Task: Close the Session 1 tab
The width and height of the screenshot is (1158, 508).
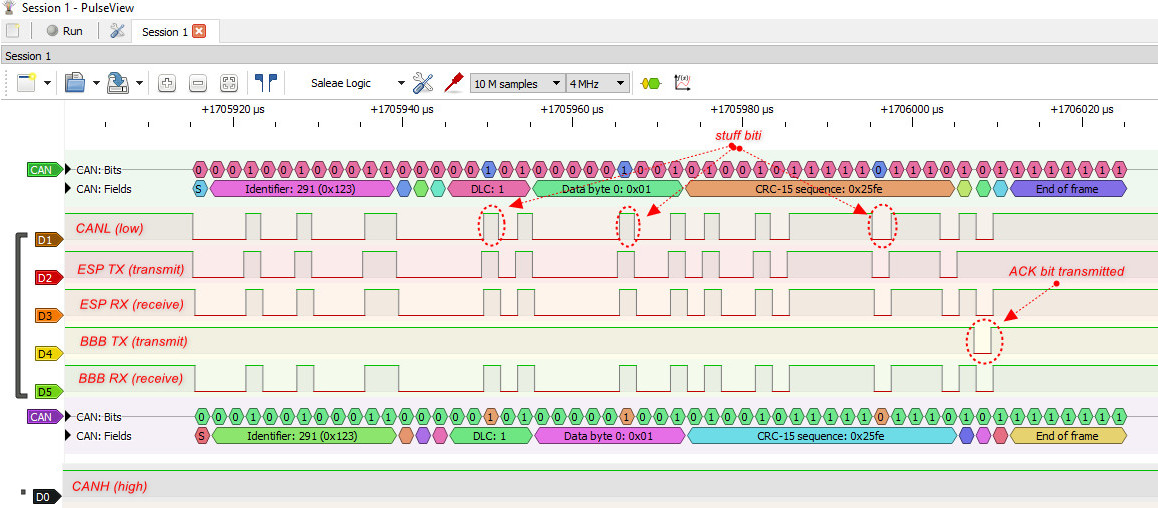Action: point(199,31)
